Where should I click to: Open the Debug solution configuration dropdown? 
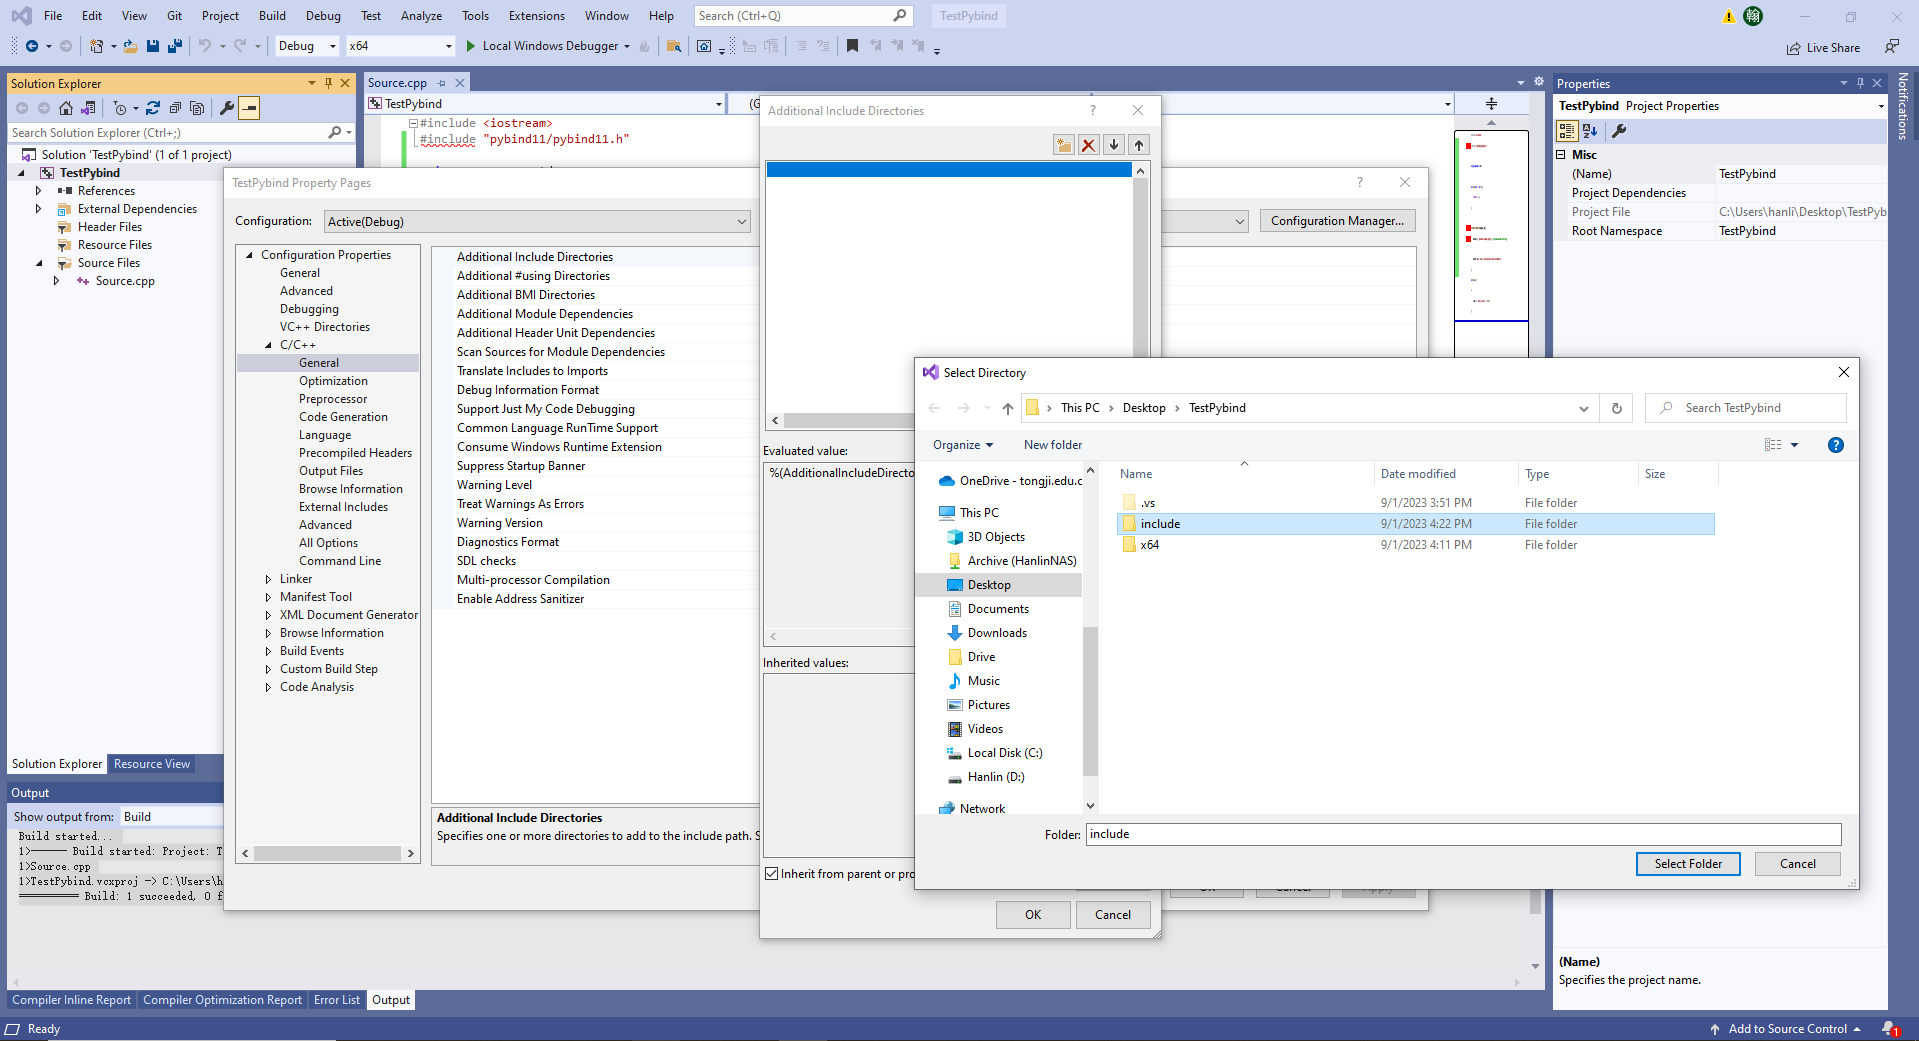[308, 46]
